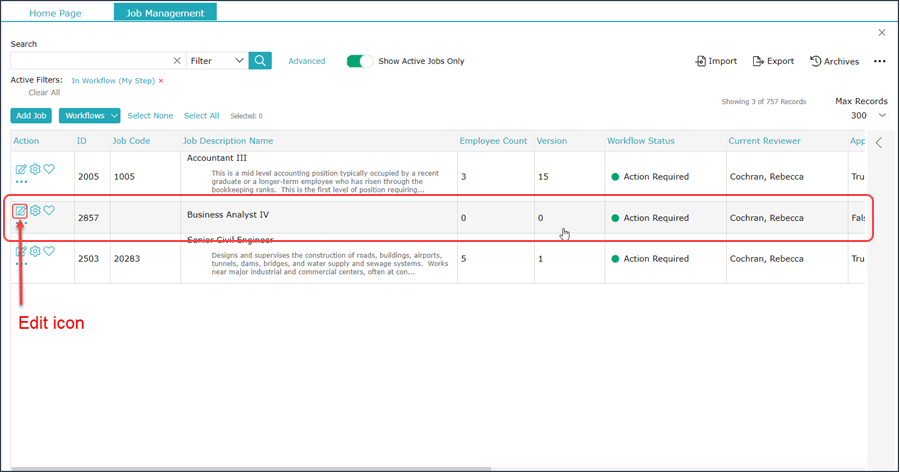Open more options ellipsis in top right
This screenshot has height=472, width=900.
(x=879, y=61)
